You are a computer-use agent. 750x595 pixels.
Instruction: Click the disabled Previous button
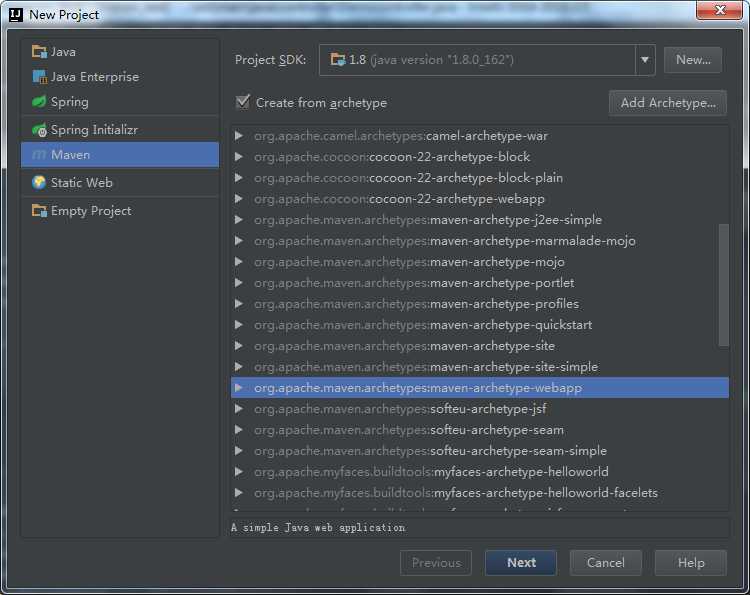click(436, 562)
